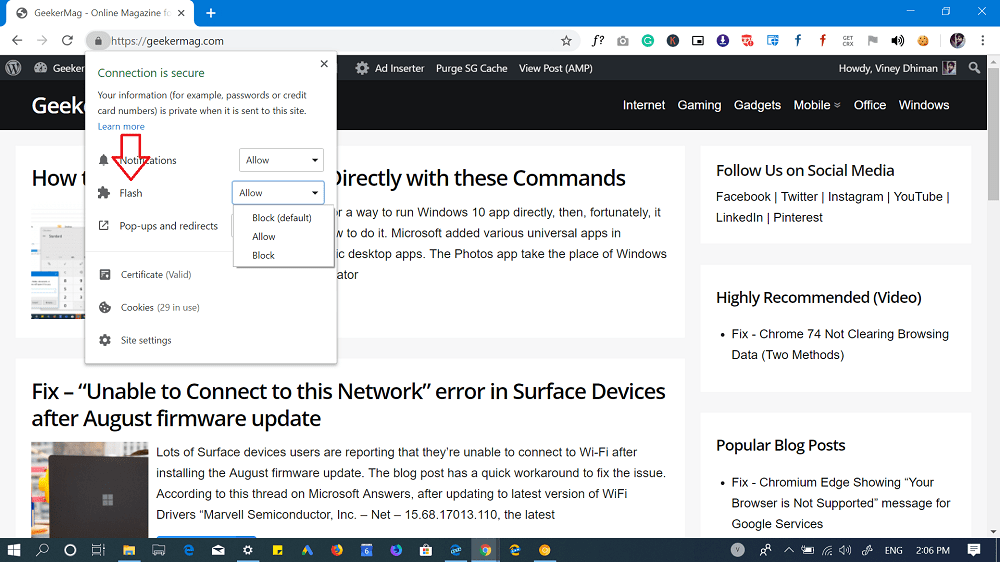Reload the page
This screenshot has width=1000, height=562.
[x=67, y=40]
